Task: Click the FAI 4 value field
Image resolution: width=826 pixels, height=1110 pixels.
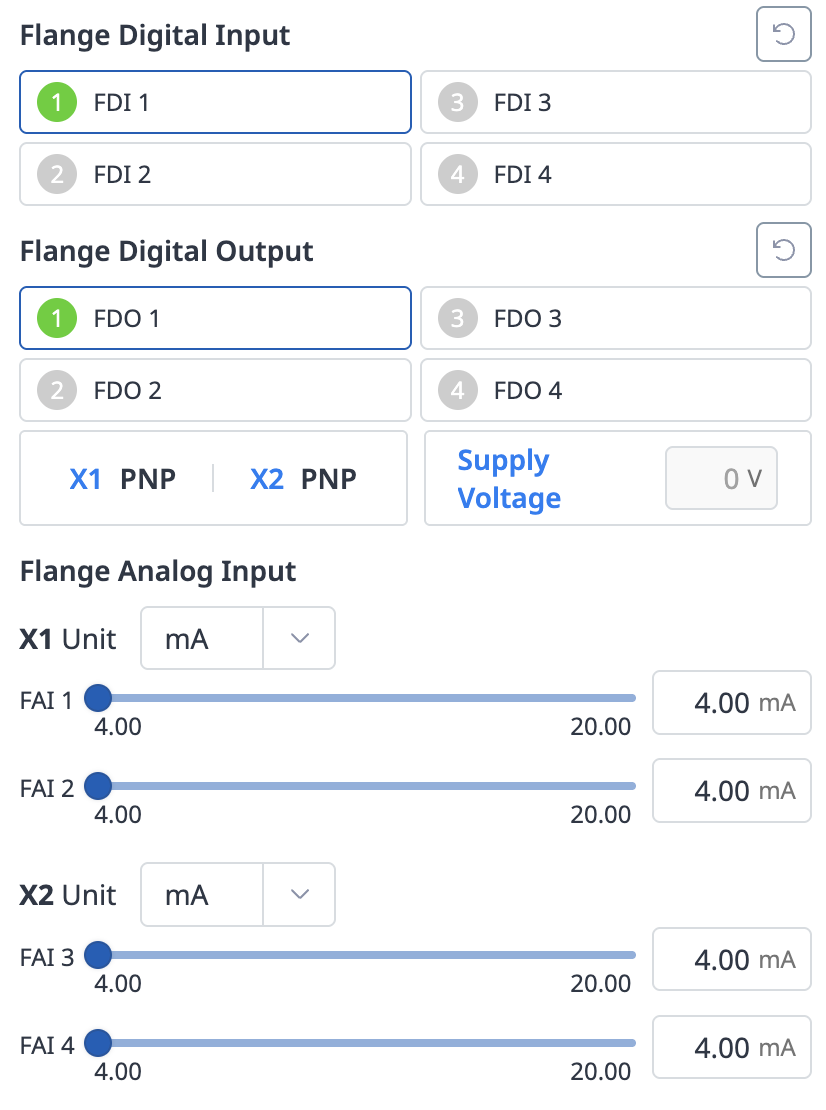Action: (731, 1047)
